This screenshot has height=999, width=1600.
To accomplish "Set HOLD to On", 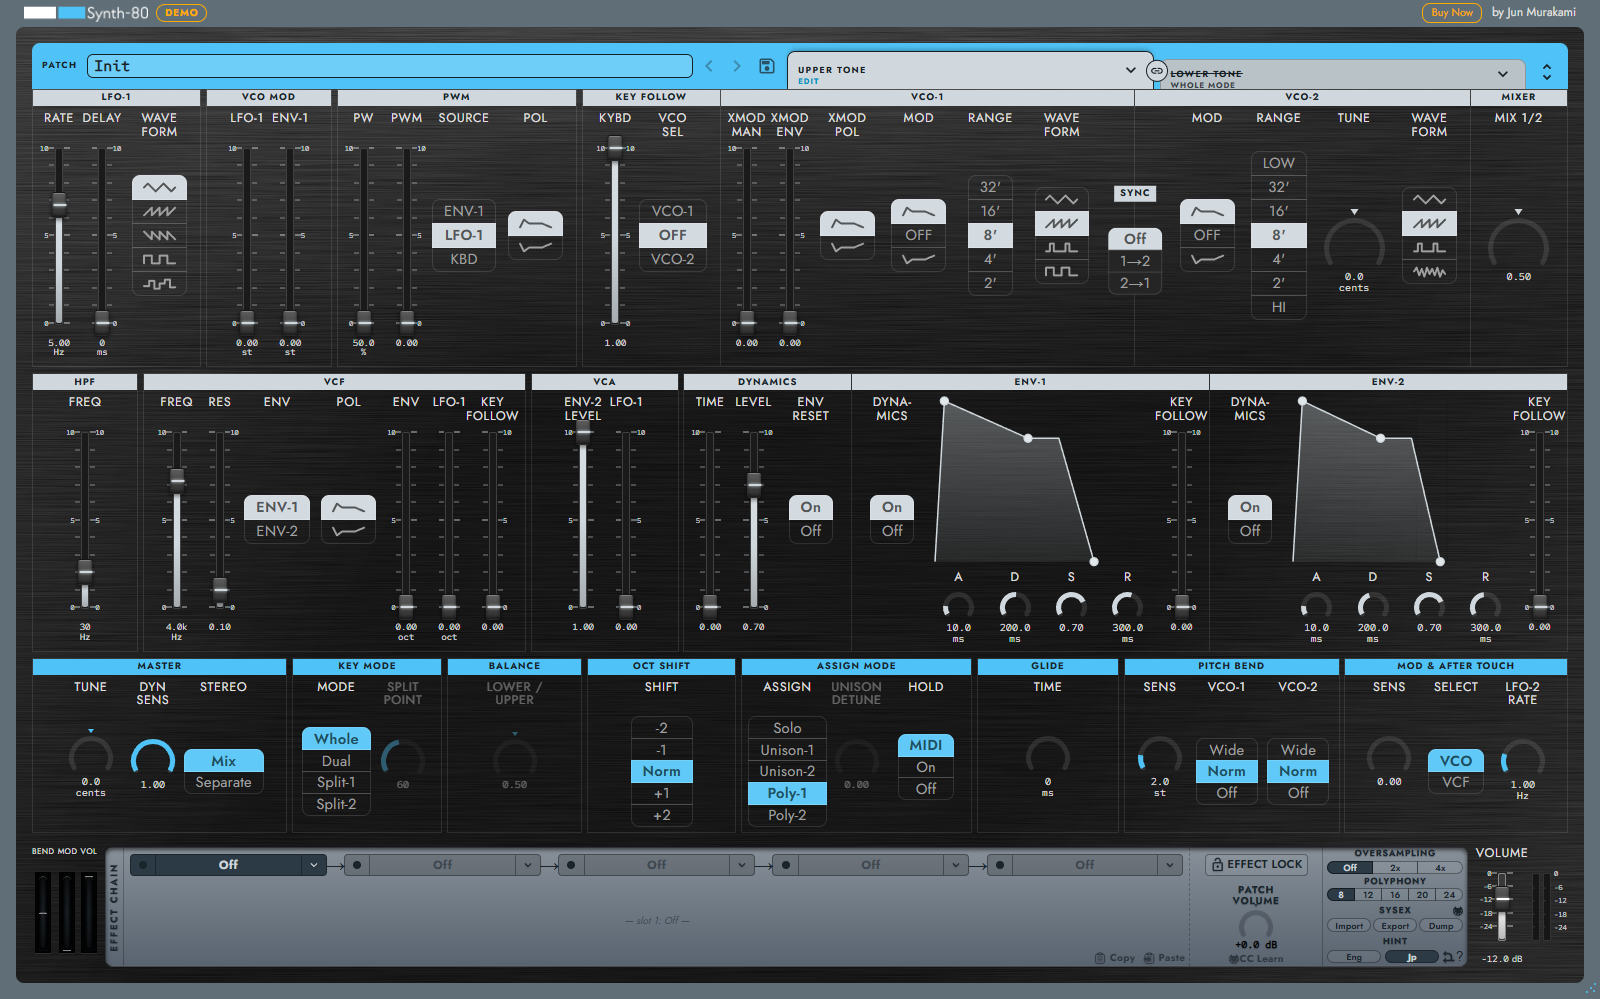I will point(926,768).
